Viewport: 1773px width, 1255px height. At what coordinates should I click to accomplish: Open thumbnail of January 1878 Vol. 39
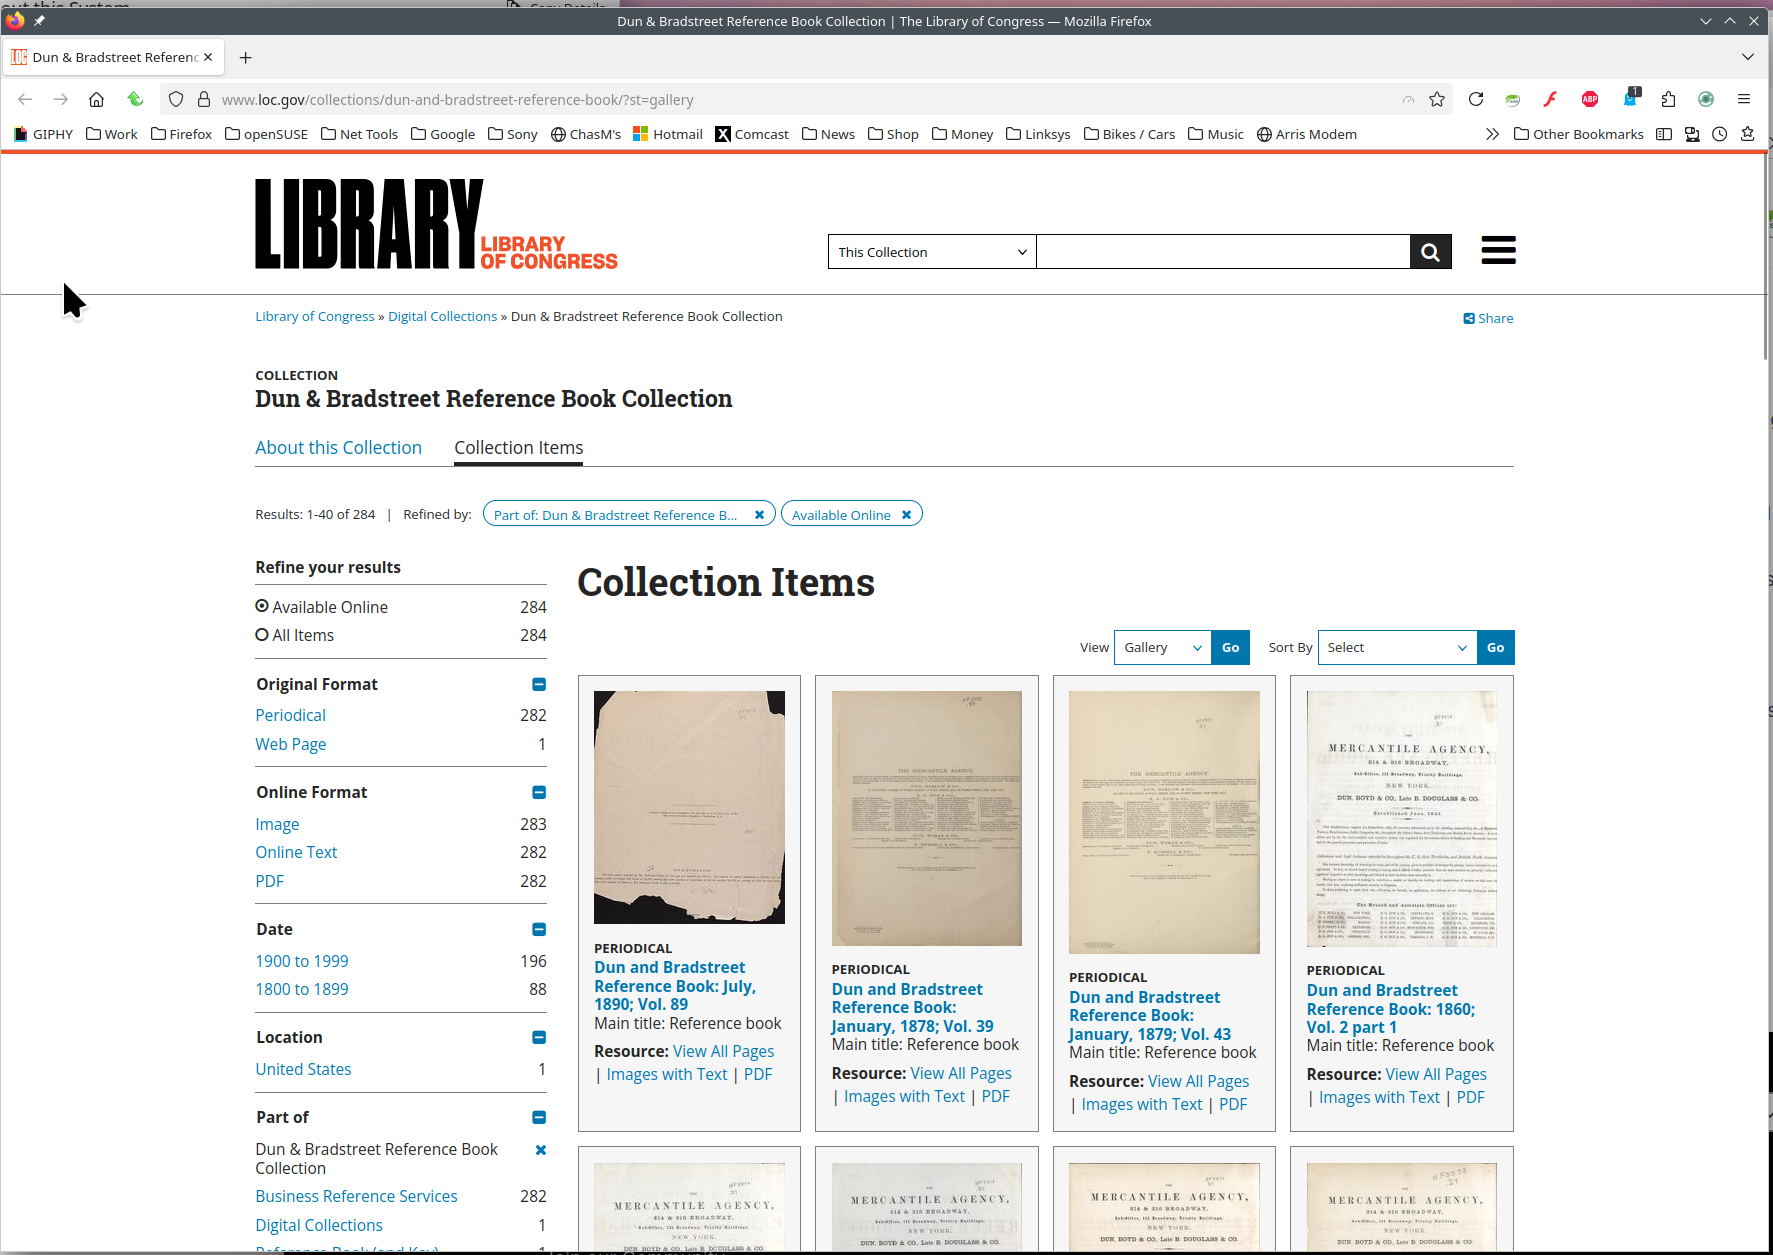coord(927,818)
